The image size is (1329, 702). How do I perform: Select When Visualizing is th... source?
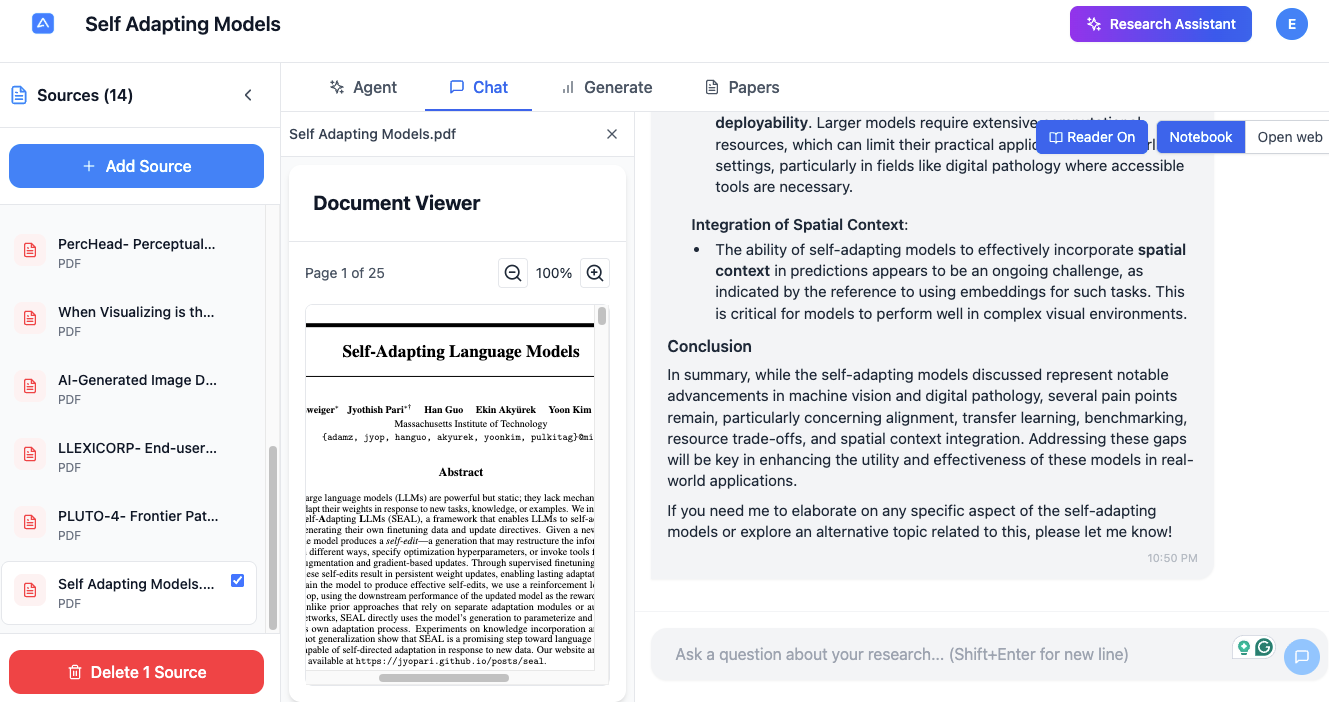(x=130, y=321)
